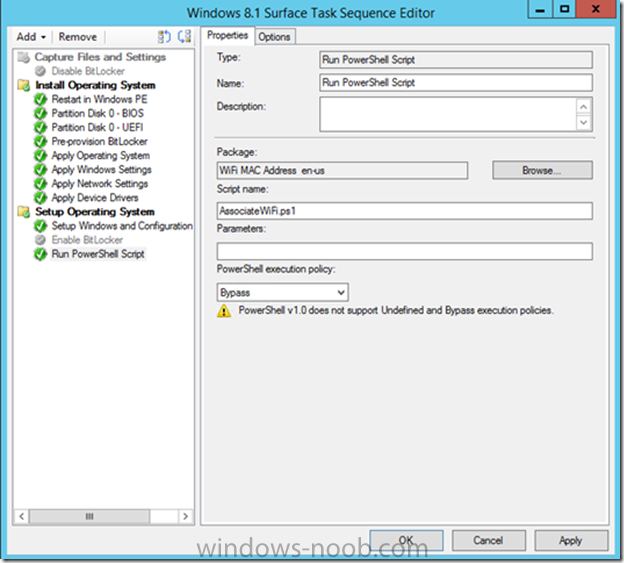Select the Enable BitLocker step
The height and width of the screenshot is (563, 624).
click(x=87, y=240)
